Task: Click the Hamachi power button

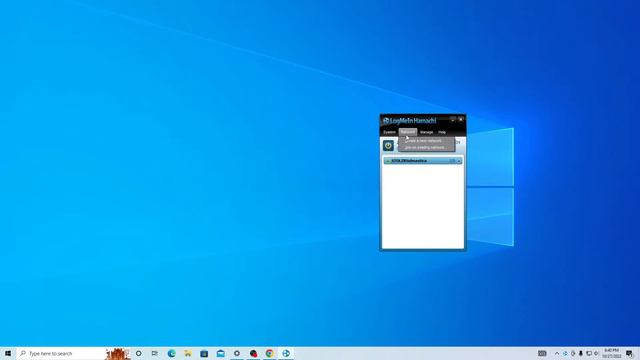Action: [x=388, y=145]
